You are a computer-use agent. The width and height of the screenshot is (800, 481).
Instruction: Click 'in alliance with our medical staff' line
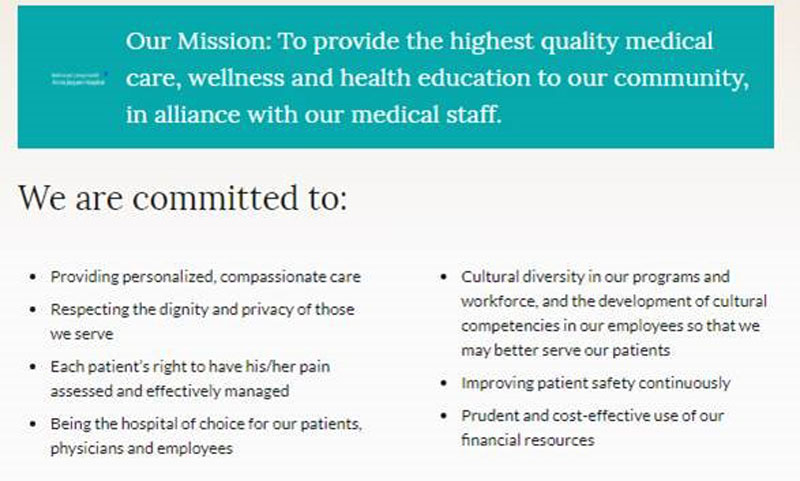(x=313, y=114)
